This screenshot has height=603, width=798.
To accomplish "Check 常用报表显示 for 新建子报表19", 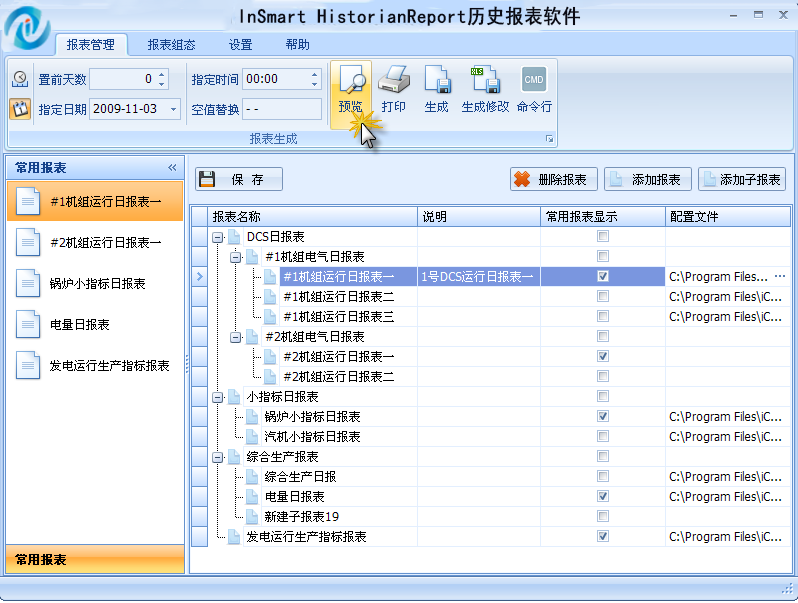I will click(x=603, y=516).
